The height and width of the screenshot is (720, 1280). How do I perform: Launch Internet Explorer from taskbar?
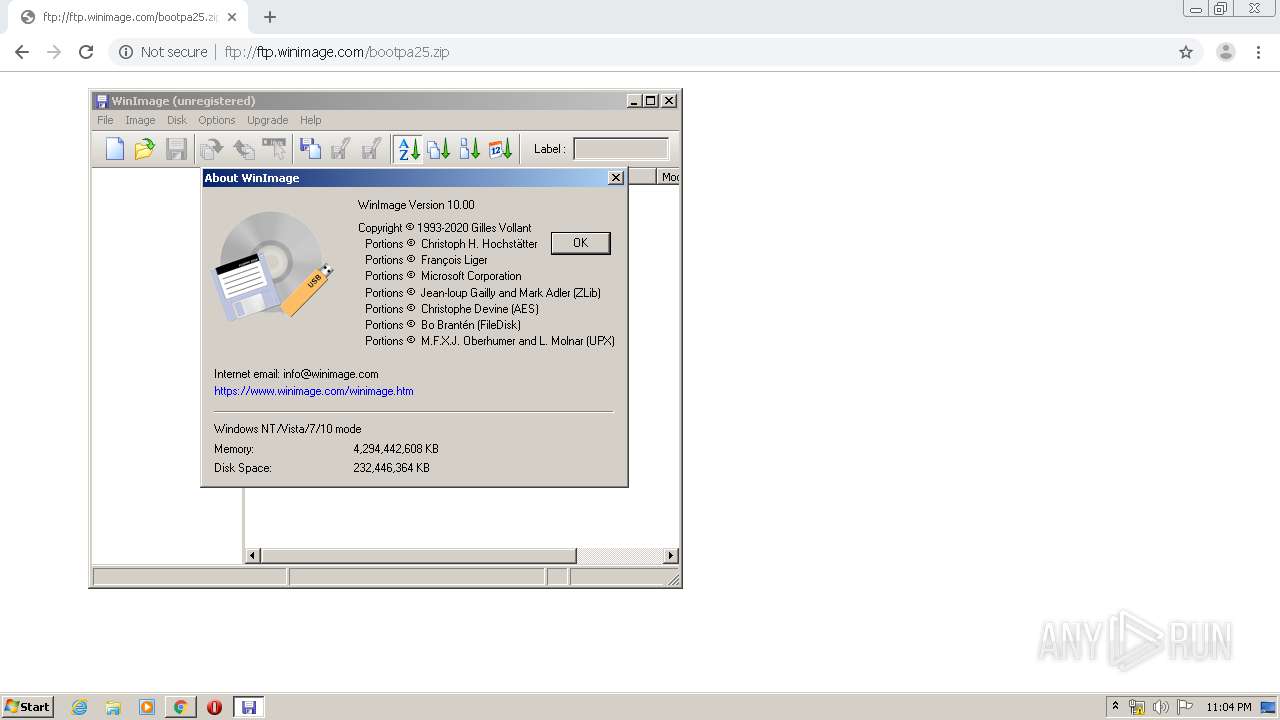point(80,707)
